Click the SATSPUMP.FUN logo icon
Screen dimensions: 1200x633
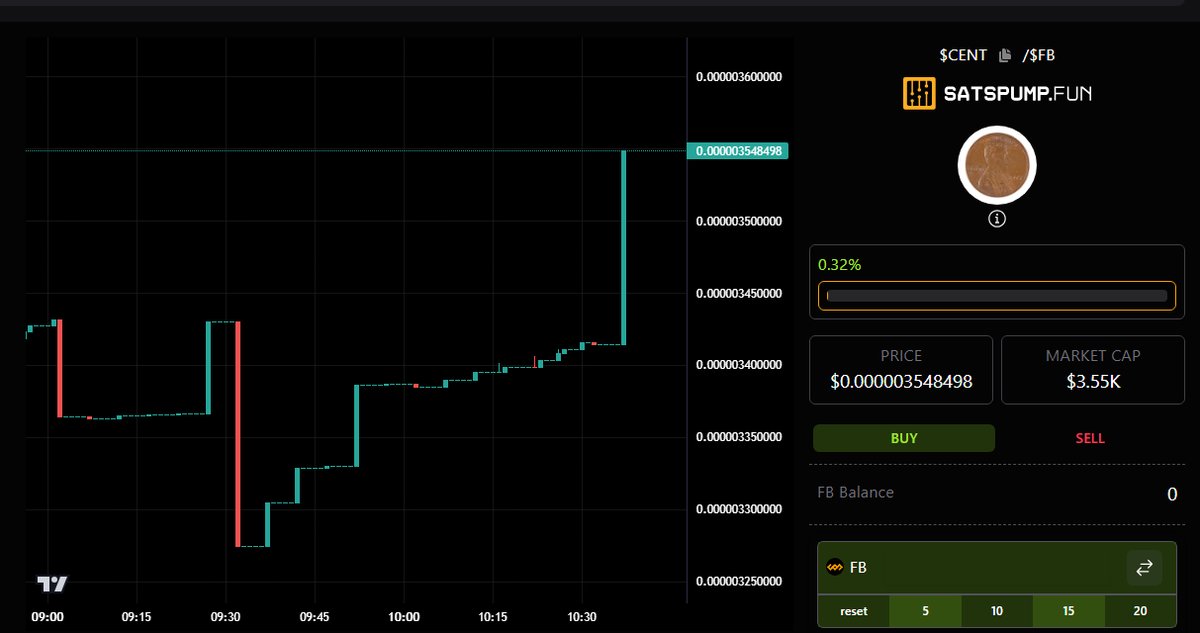(919, 94)
